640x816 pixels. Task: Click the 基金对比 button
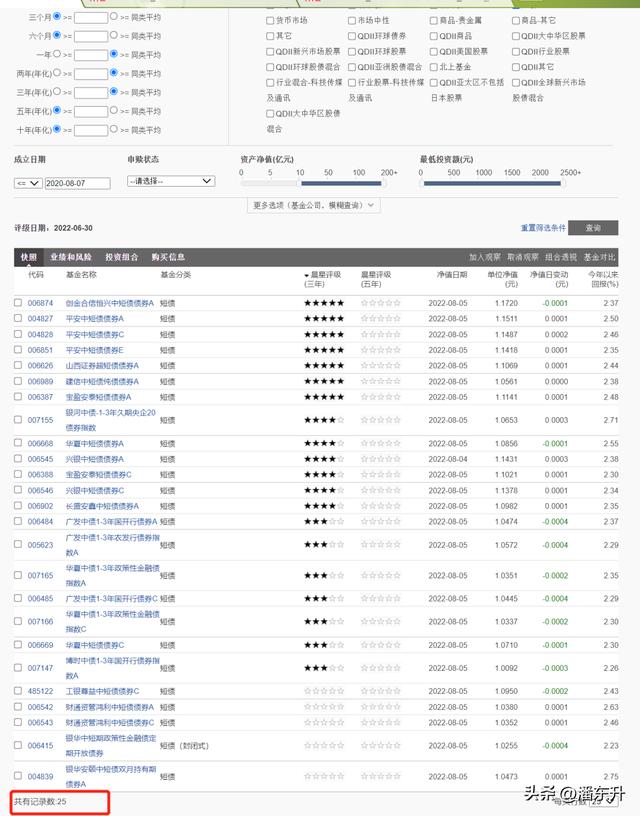599,257
